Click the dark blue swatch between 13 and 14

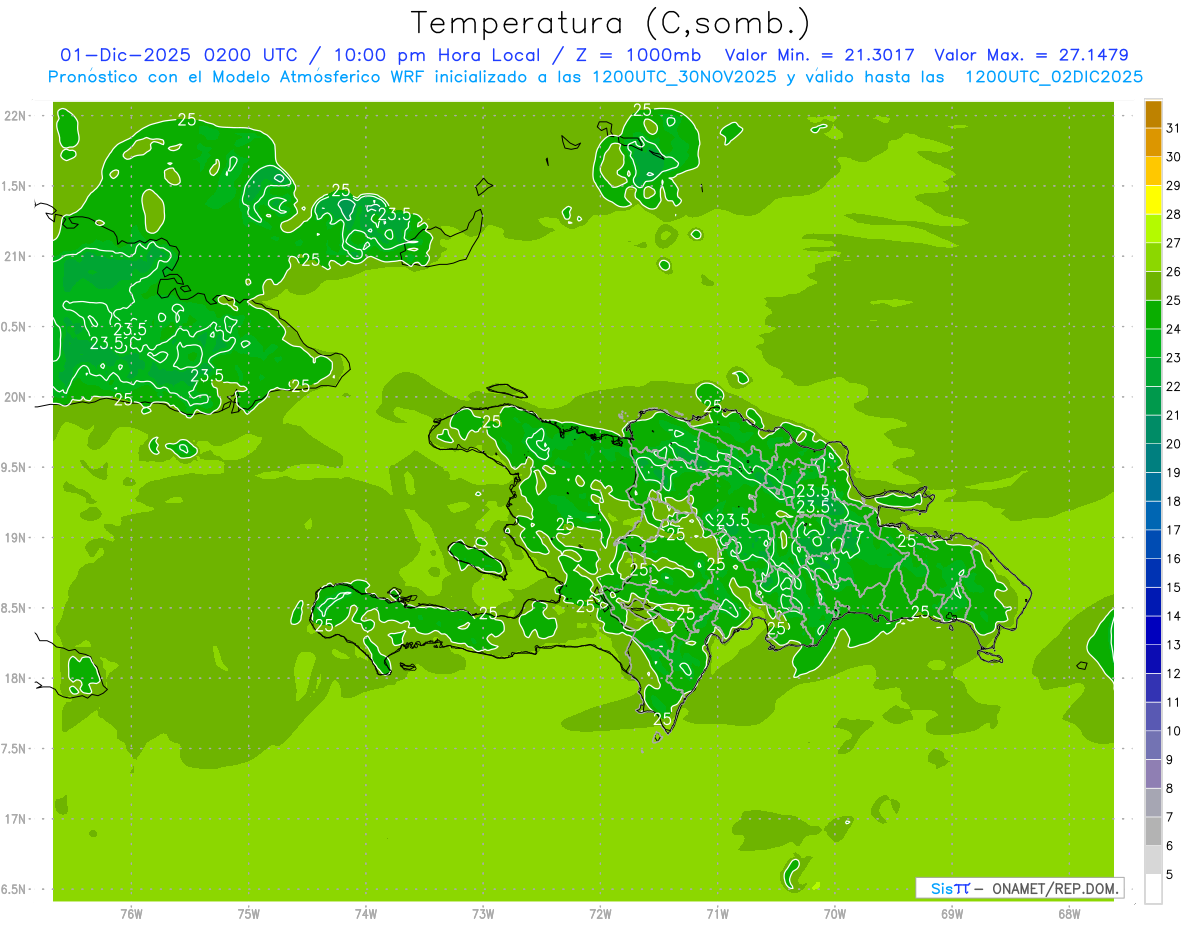[1153, 630]
